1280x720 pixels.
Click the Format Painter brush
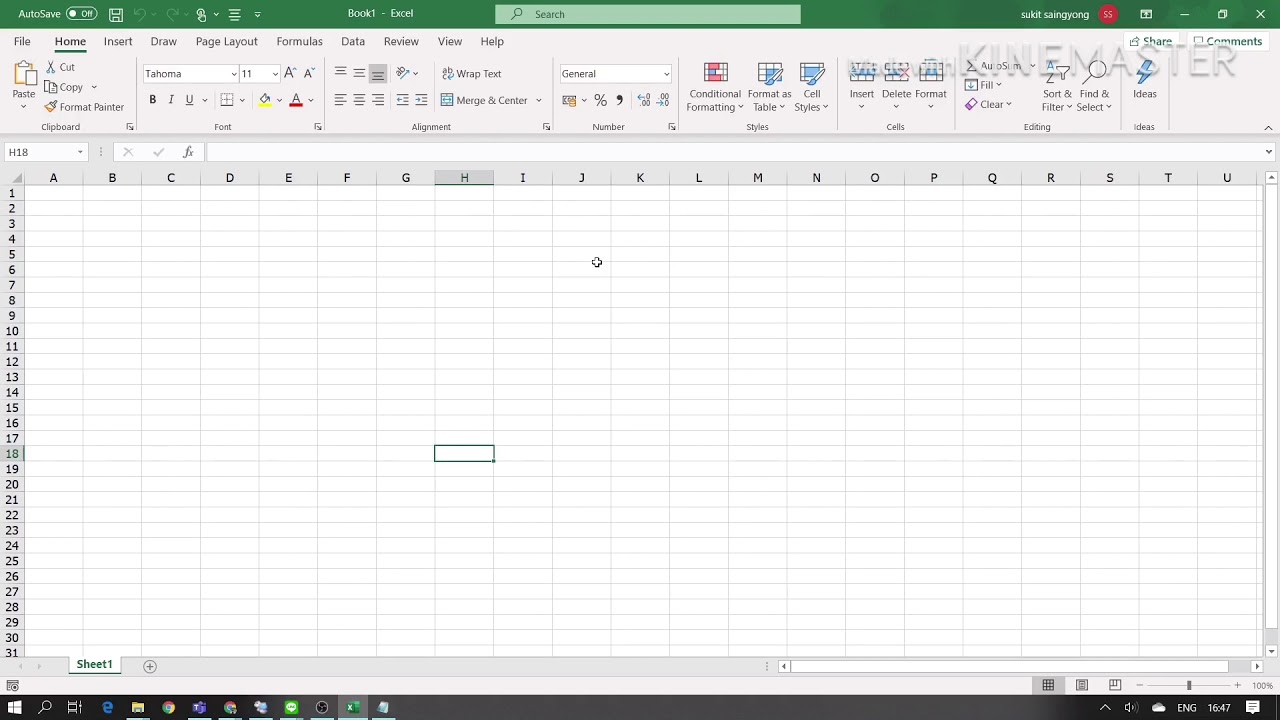pyautogui.click(x=84, y=107)
